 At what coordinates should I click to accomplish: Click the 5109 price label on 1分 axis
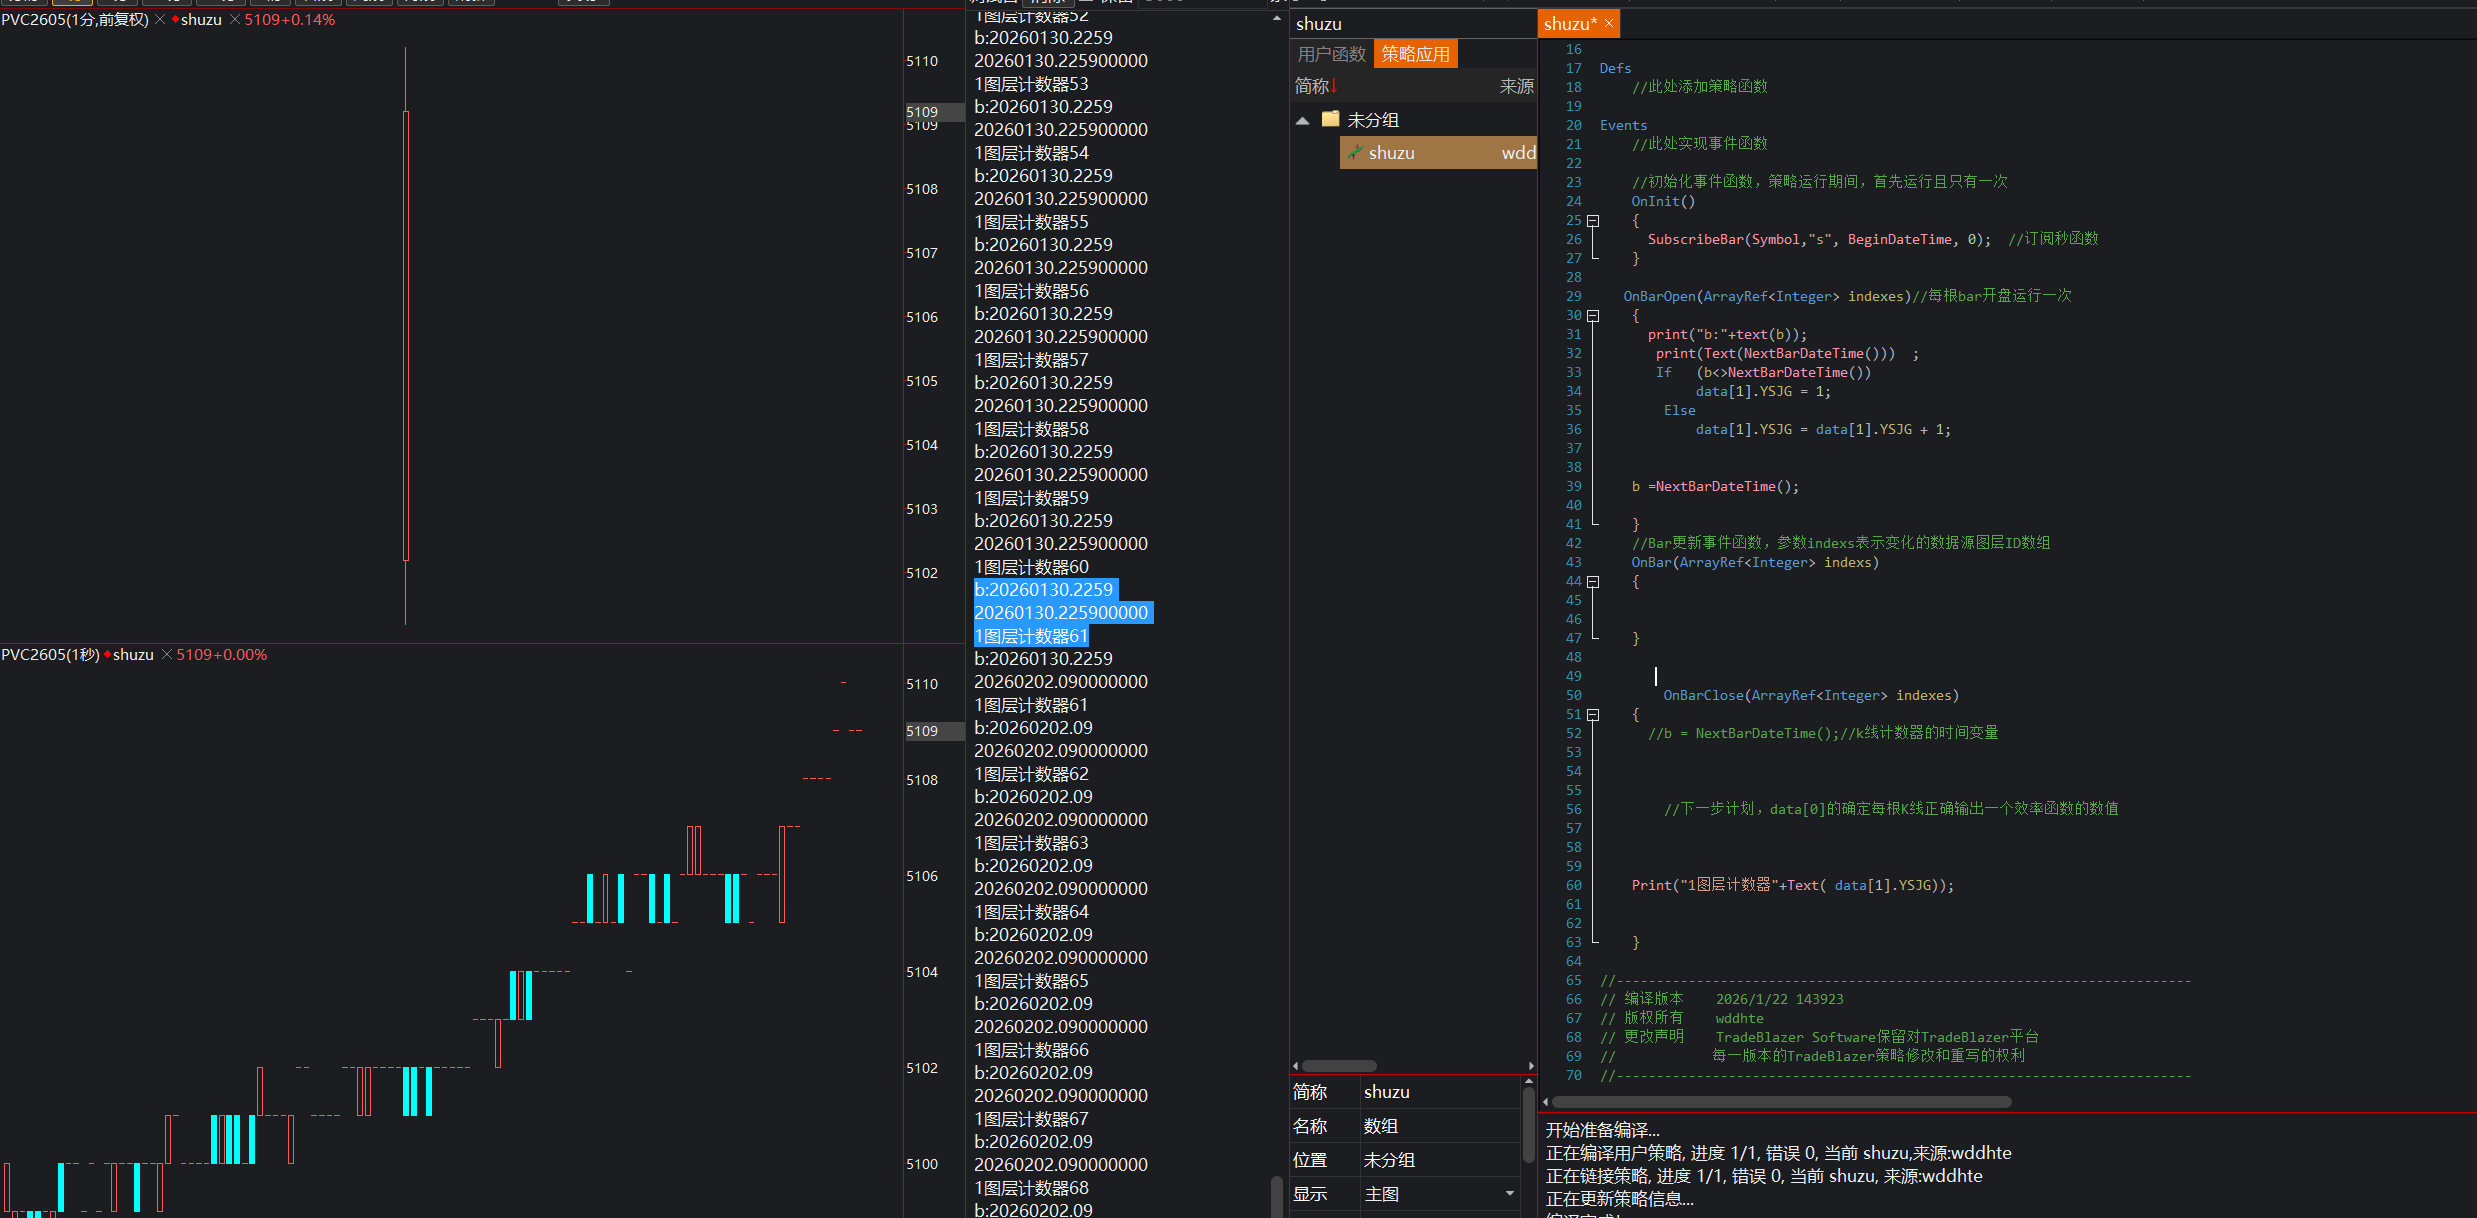[922, 112]
